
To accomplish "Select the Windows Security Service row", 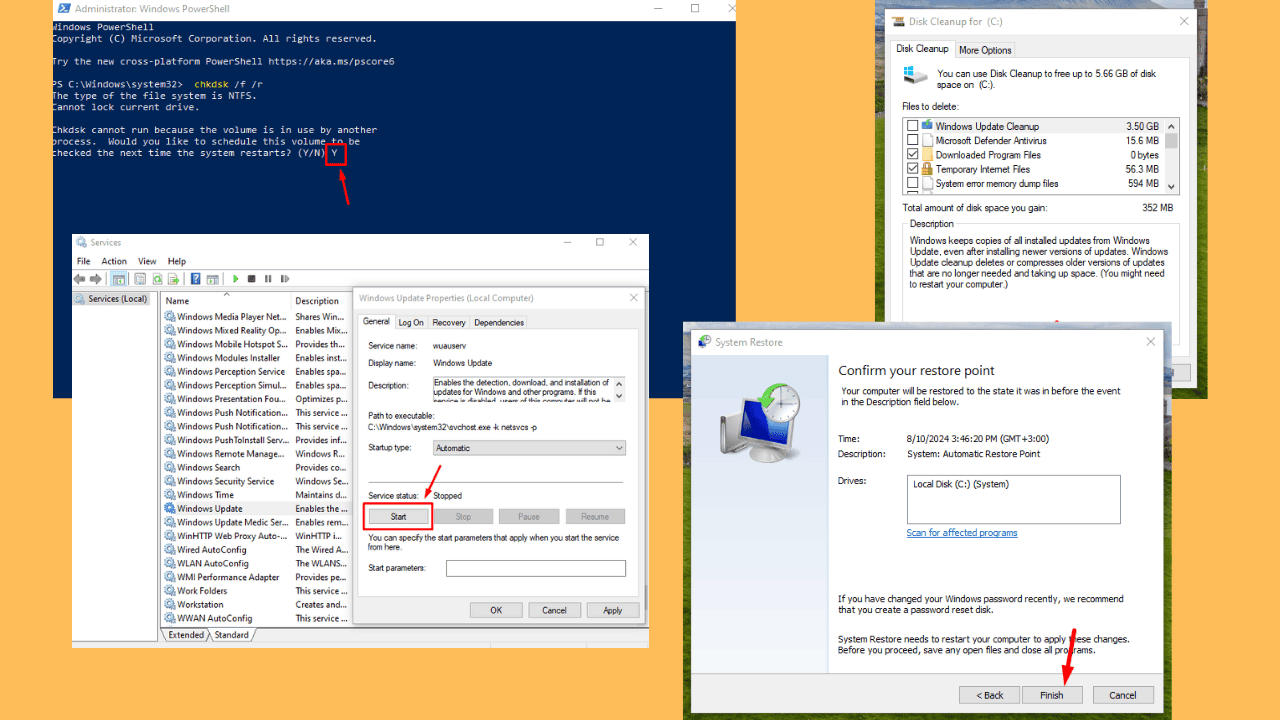I will click(x=257, y=481).
